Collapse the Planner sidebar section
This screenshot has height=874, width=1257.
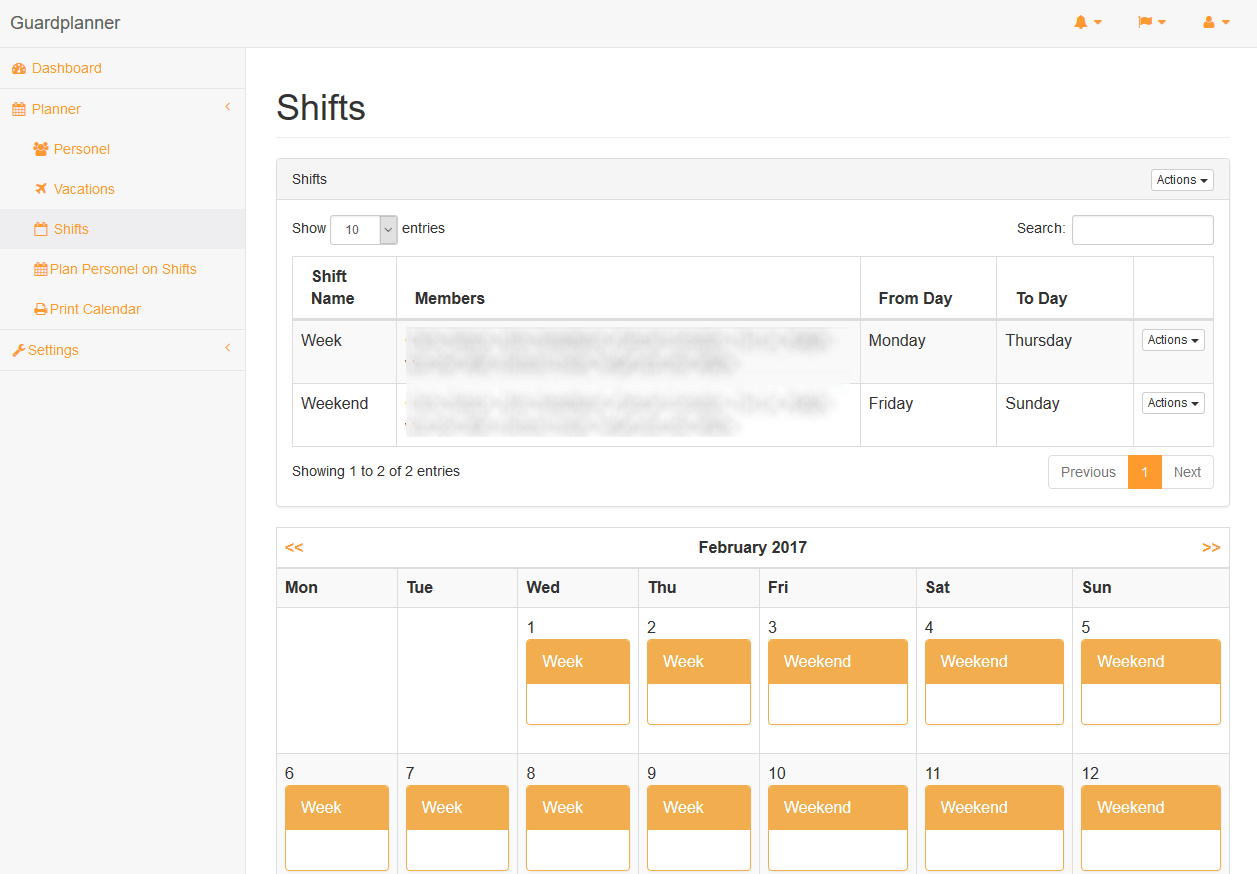(228, 107)
